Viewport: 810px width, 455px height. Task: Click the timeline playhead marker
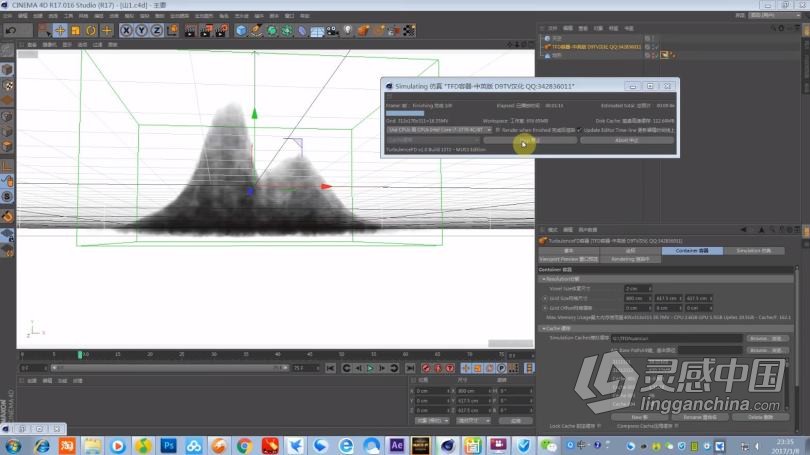click(x=80, y=355)
